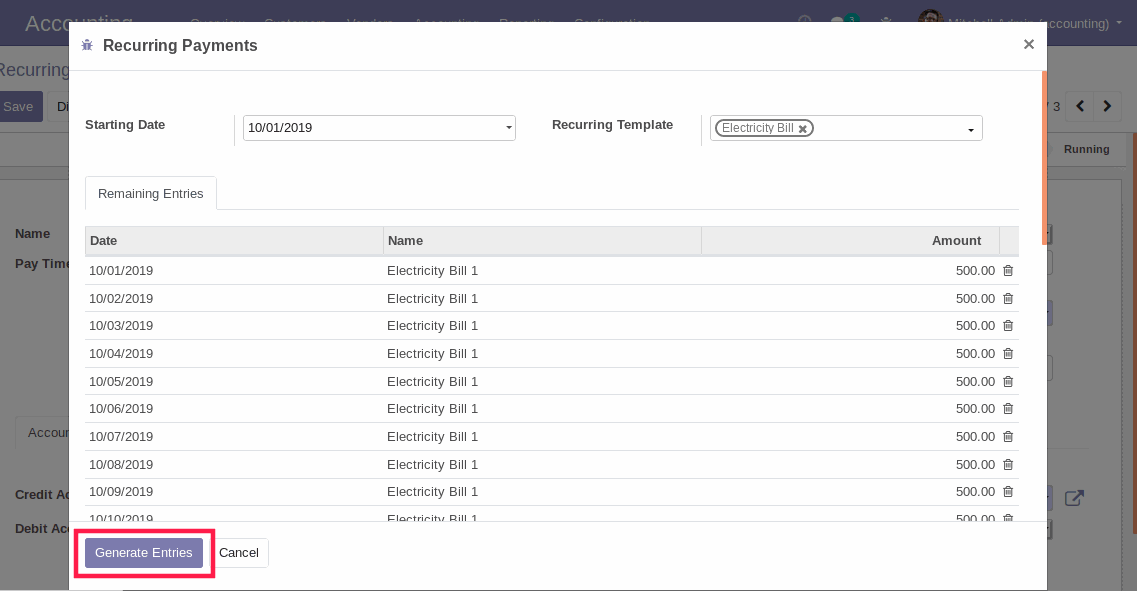Delete the 10/02/2019 entry row
Screen dimensions: 1137x591
click(x=1008, y=298)
